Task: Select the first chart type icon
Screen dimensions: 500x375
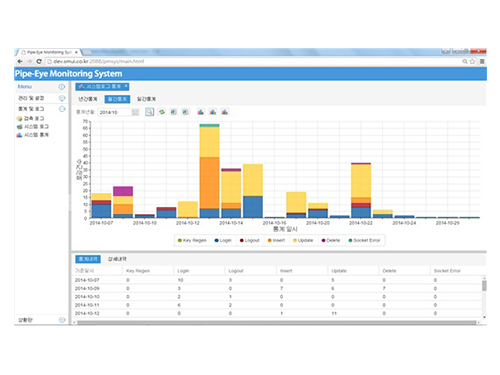Action: [201, 112]
